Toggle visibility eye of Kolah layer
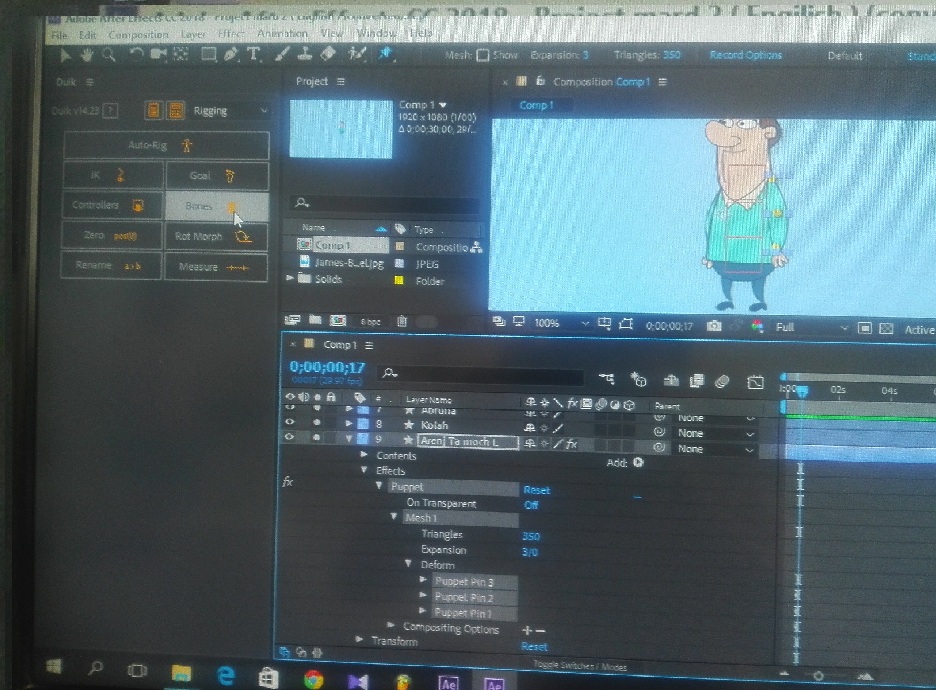The image size is (936, 690). (x=290, y=422)
